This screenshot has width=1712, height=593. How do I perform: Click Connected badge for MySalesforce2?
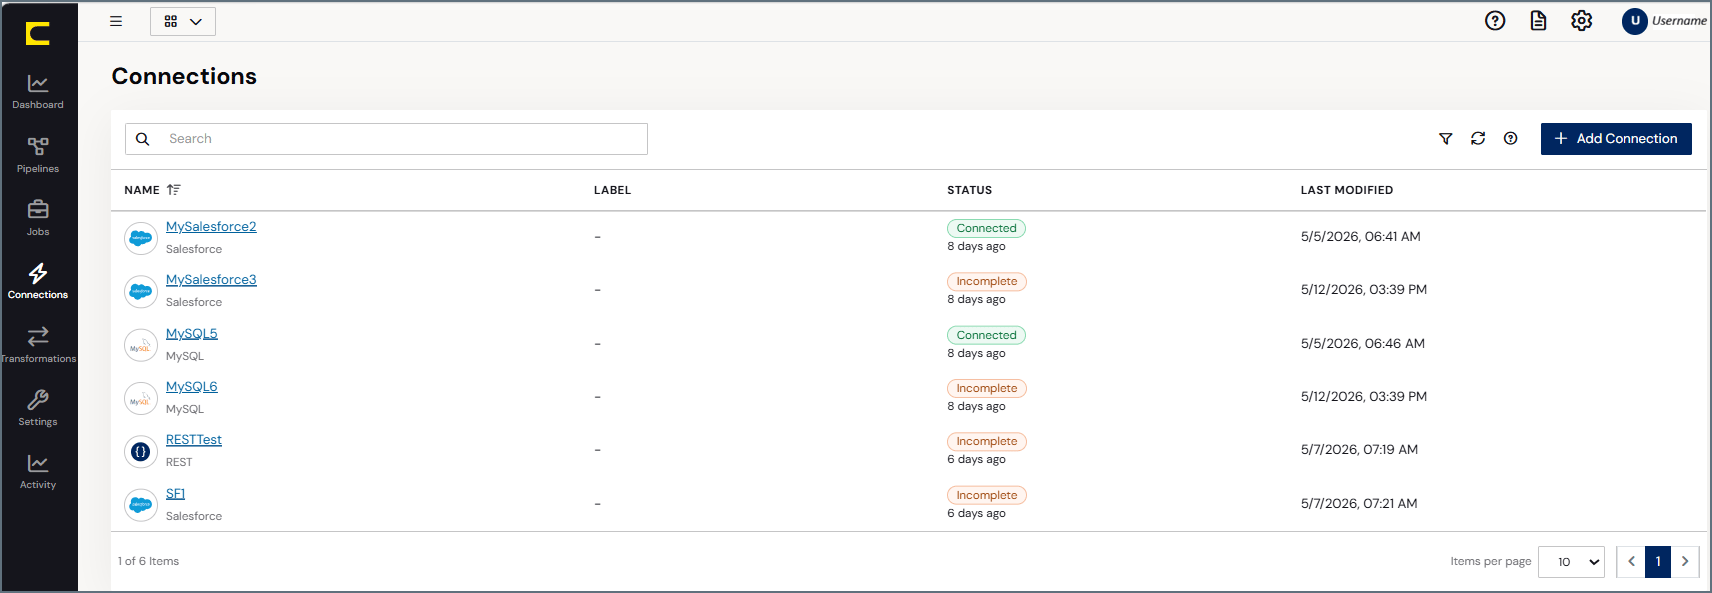pos(986,228)
